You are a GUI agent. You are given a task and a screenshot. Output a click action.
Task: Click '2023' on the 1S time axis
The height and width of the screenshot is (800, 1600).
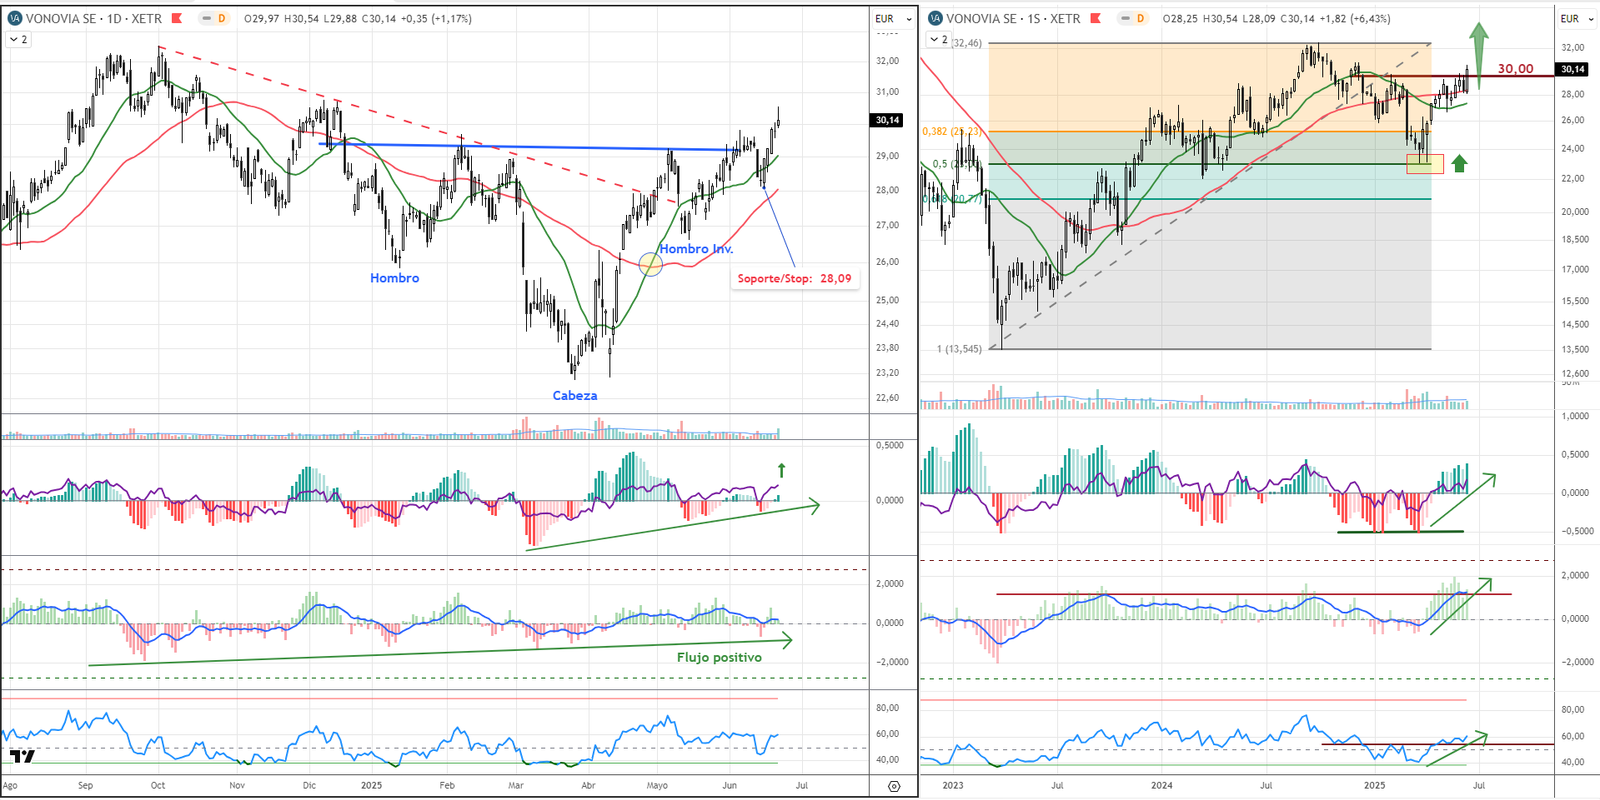pos(953,786)
